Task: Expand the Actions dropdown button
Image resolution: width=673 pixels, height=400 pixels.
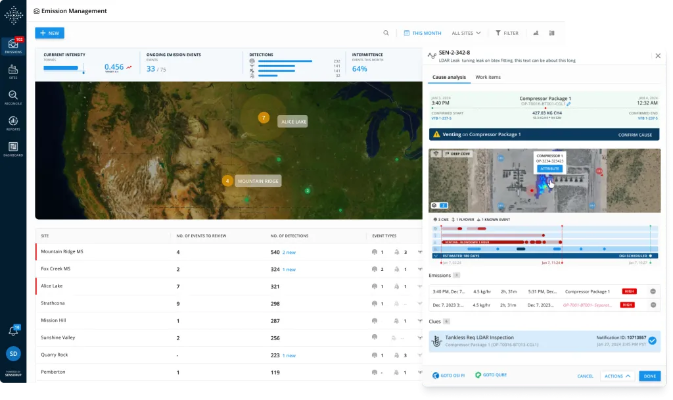Action: (x=616, y=376)
